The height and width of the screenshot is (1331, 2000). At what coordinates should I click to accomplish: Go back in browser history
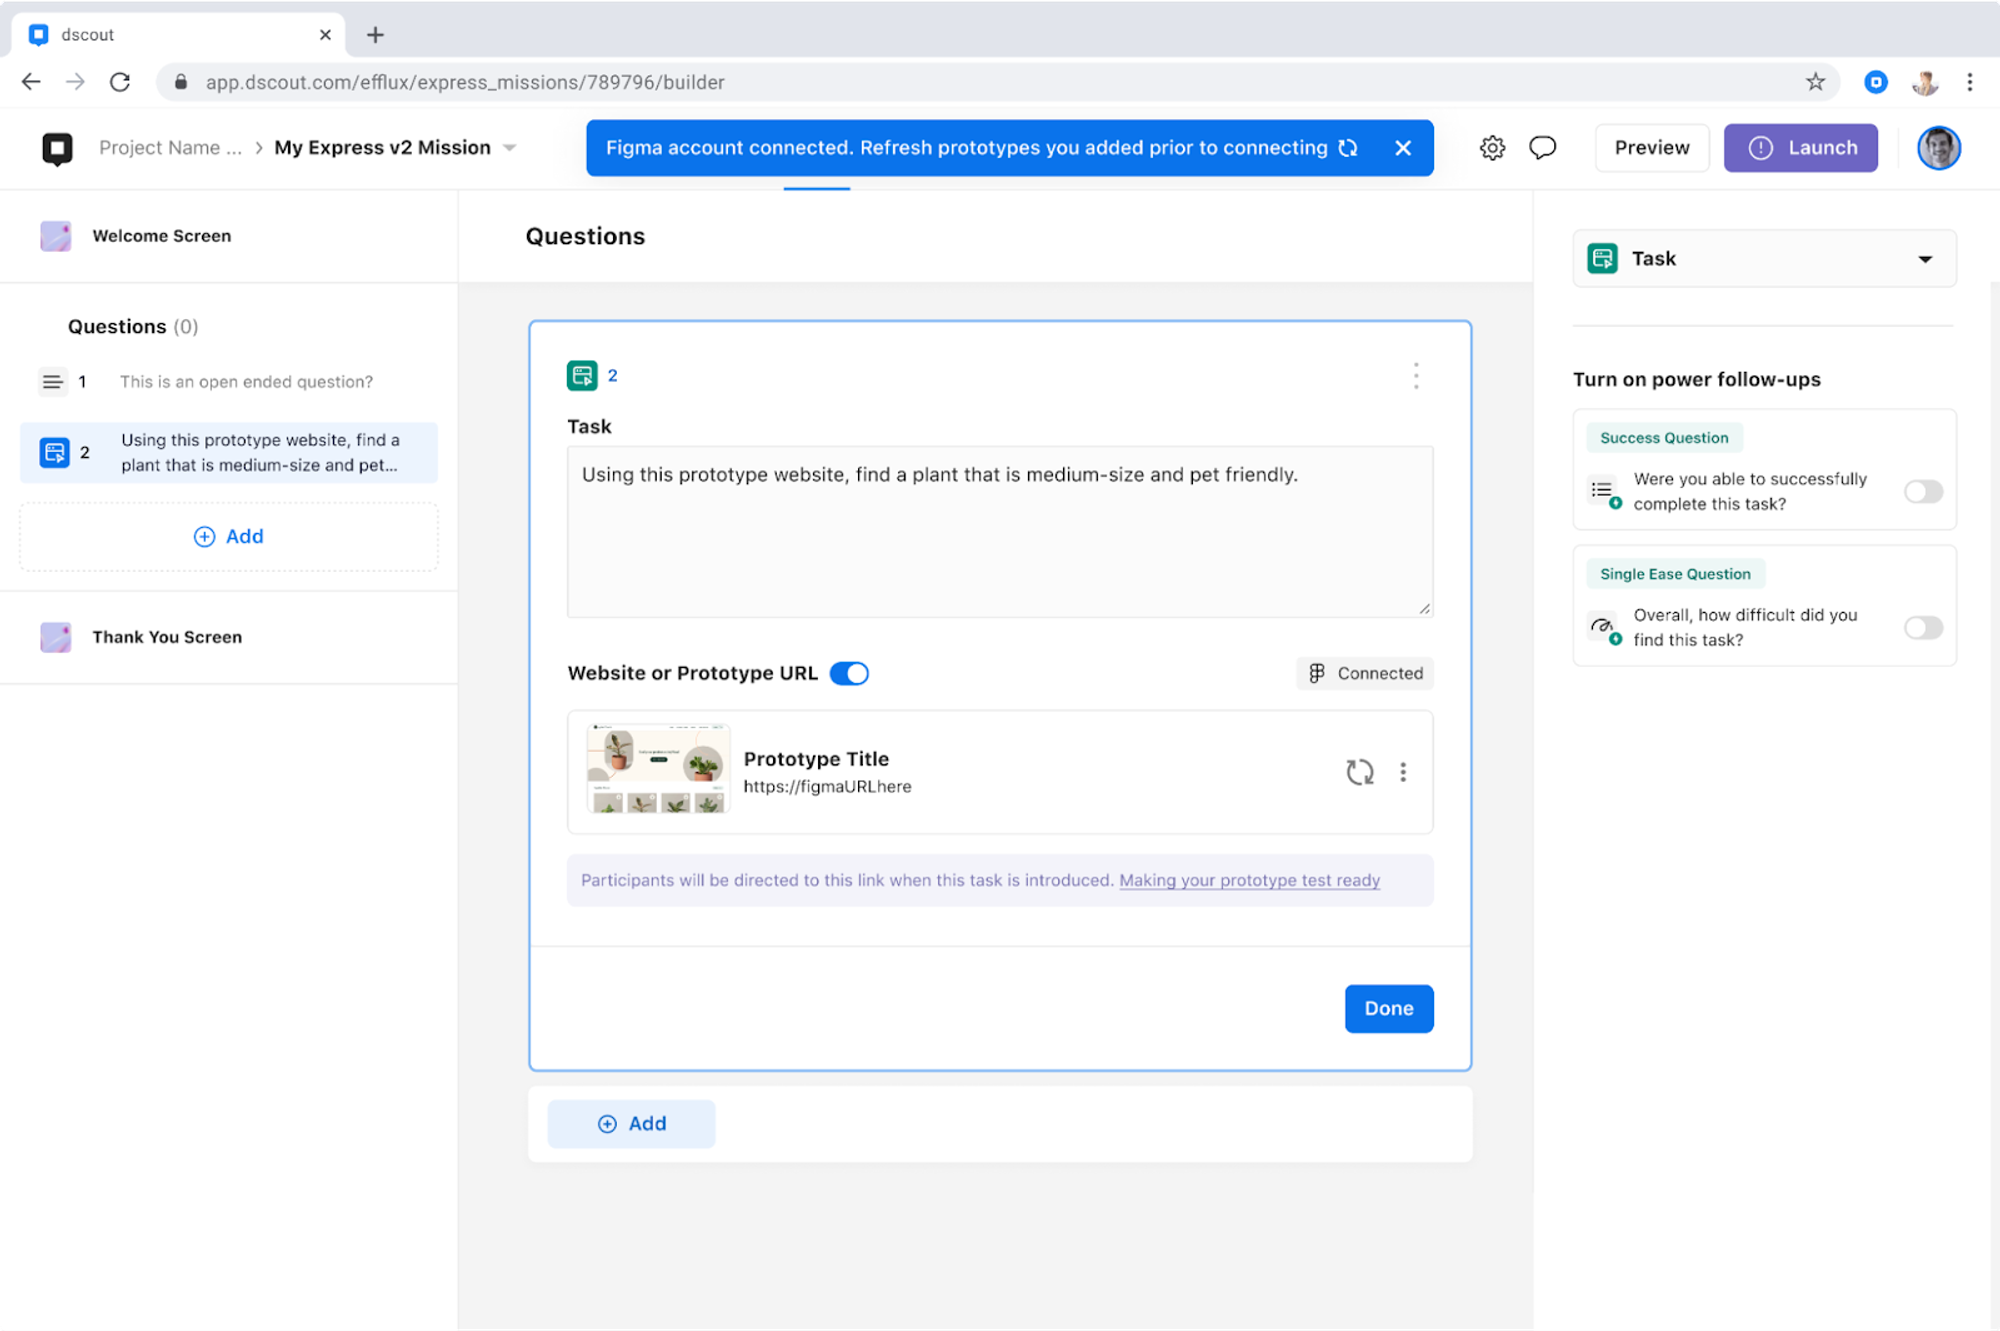(x=31, y=82)
